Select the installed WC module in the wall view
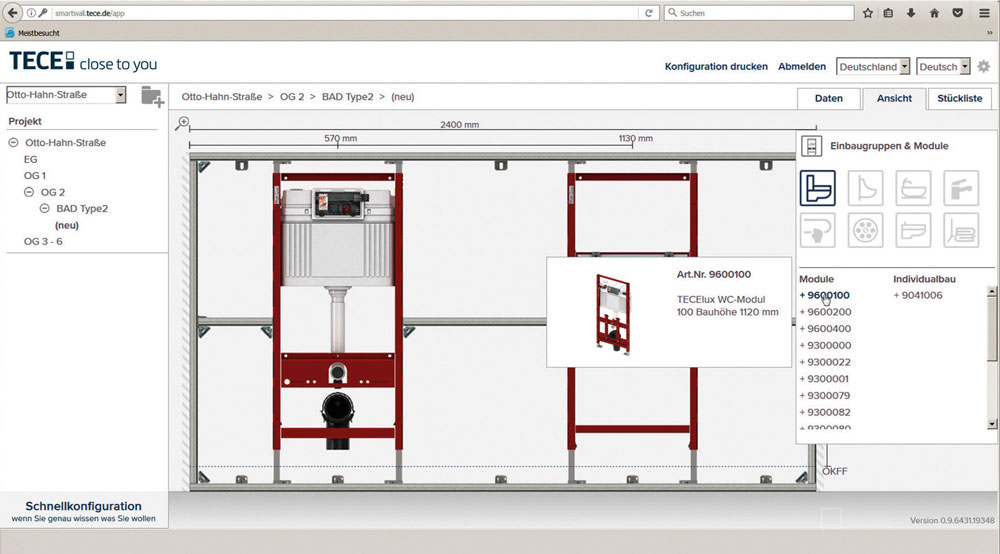 (x=337, y=311)
